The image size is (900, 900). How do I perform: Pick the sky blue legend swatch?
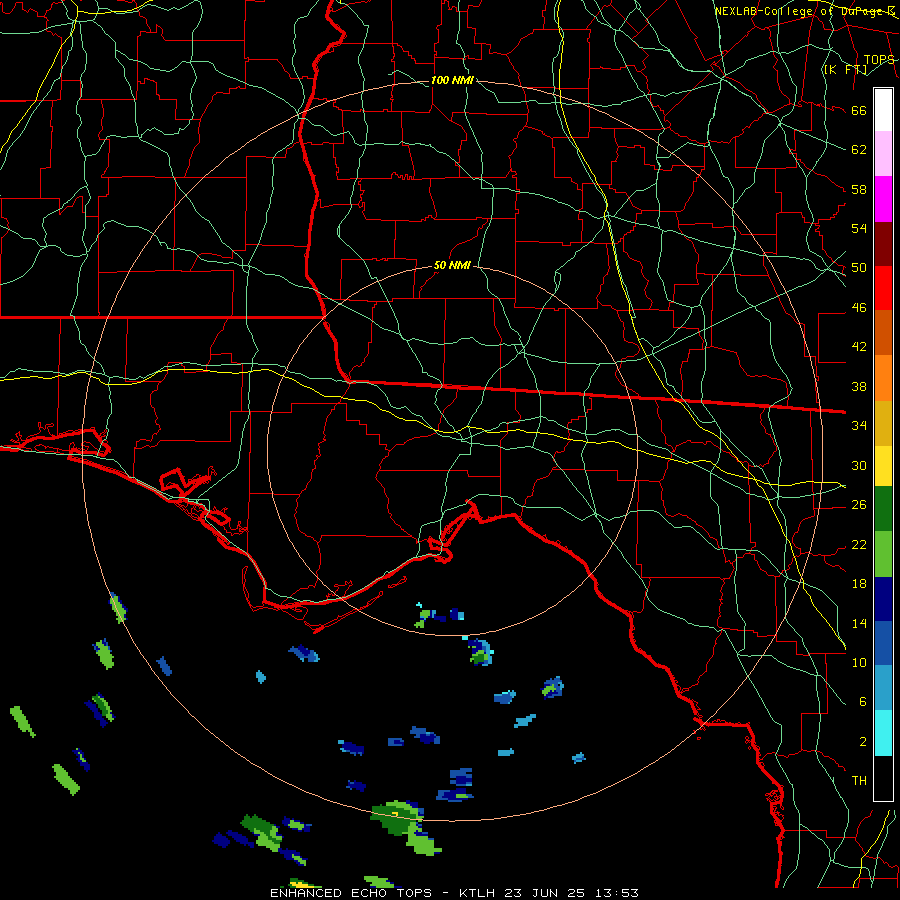click(883, 688)
